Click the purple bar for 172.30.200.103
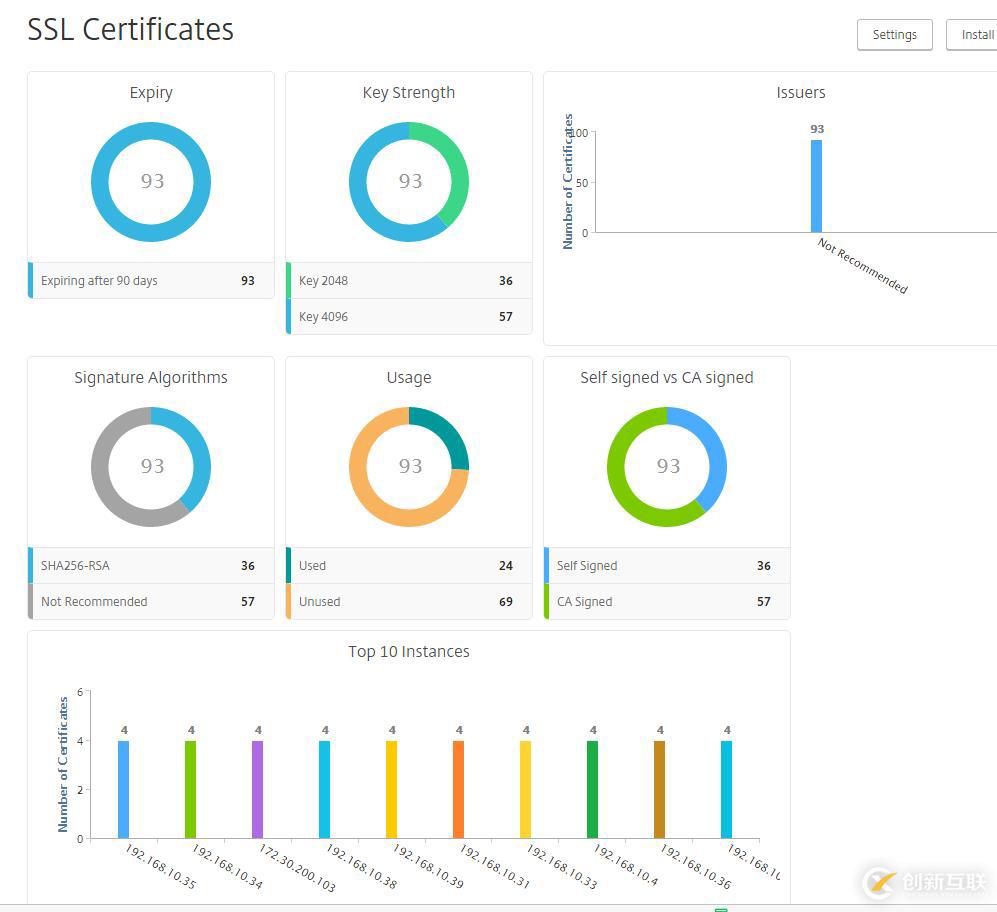The height and width of the screenshot is (912, 997). point(257,789)
